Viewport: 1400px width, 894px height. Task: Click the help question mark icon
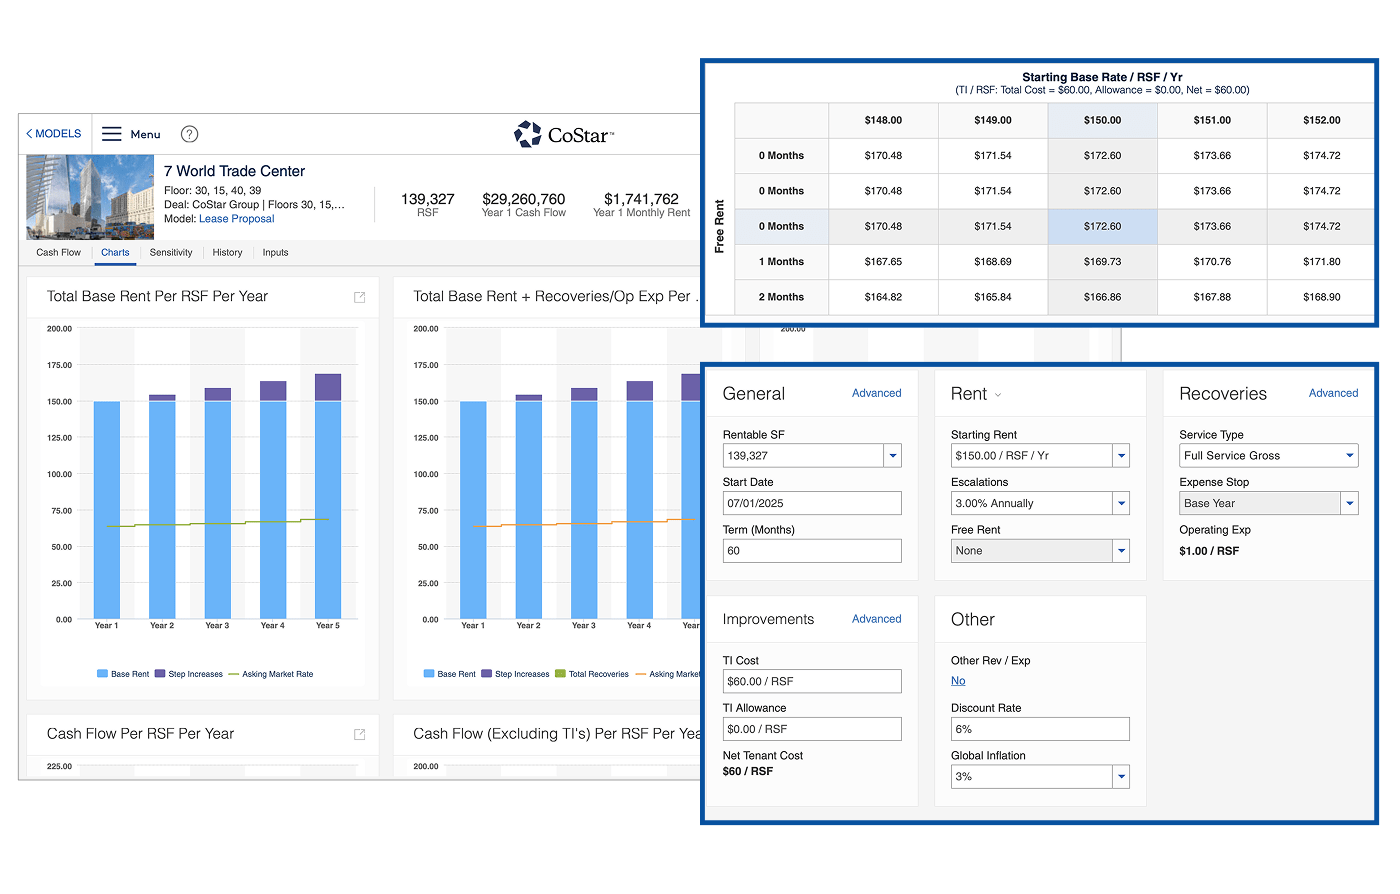(x=189, y=134)
